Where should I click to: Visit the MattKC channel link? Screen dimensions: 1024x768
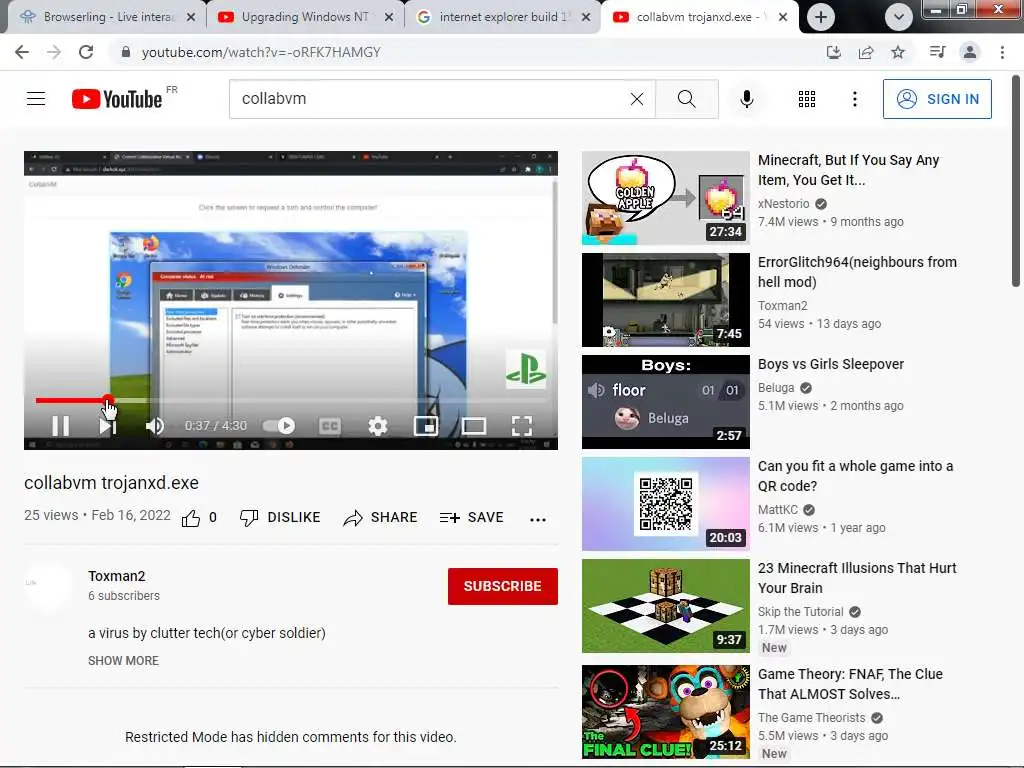tap(778, 509)
